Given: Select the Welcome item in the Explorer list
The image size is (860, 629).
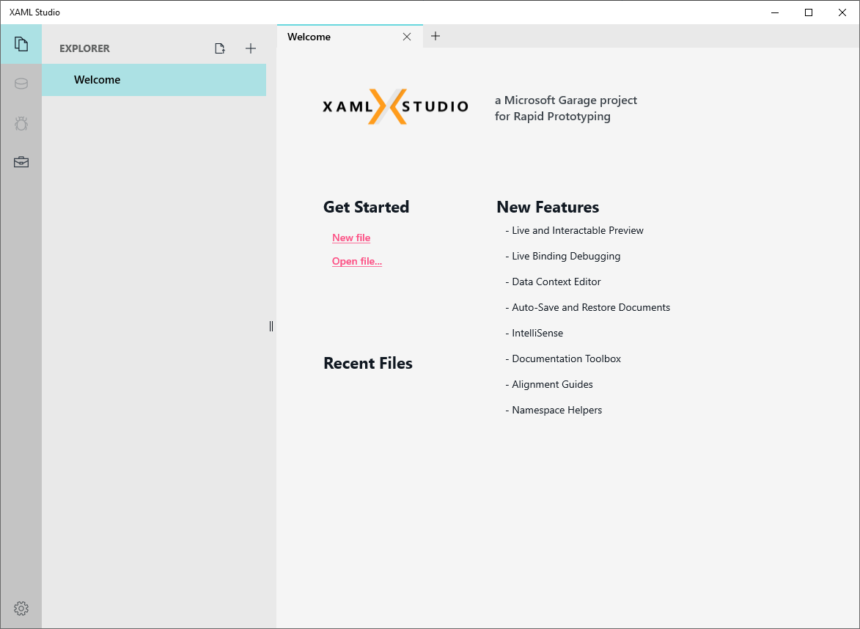Looking at the screenshot, I should (x=95, y=79).
